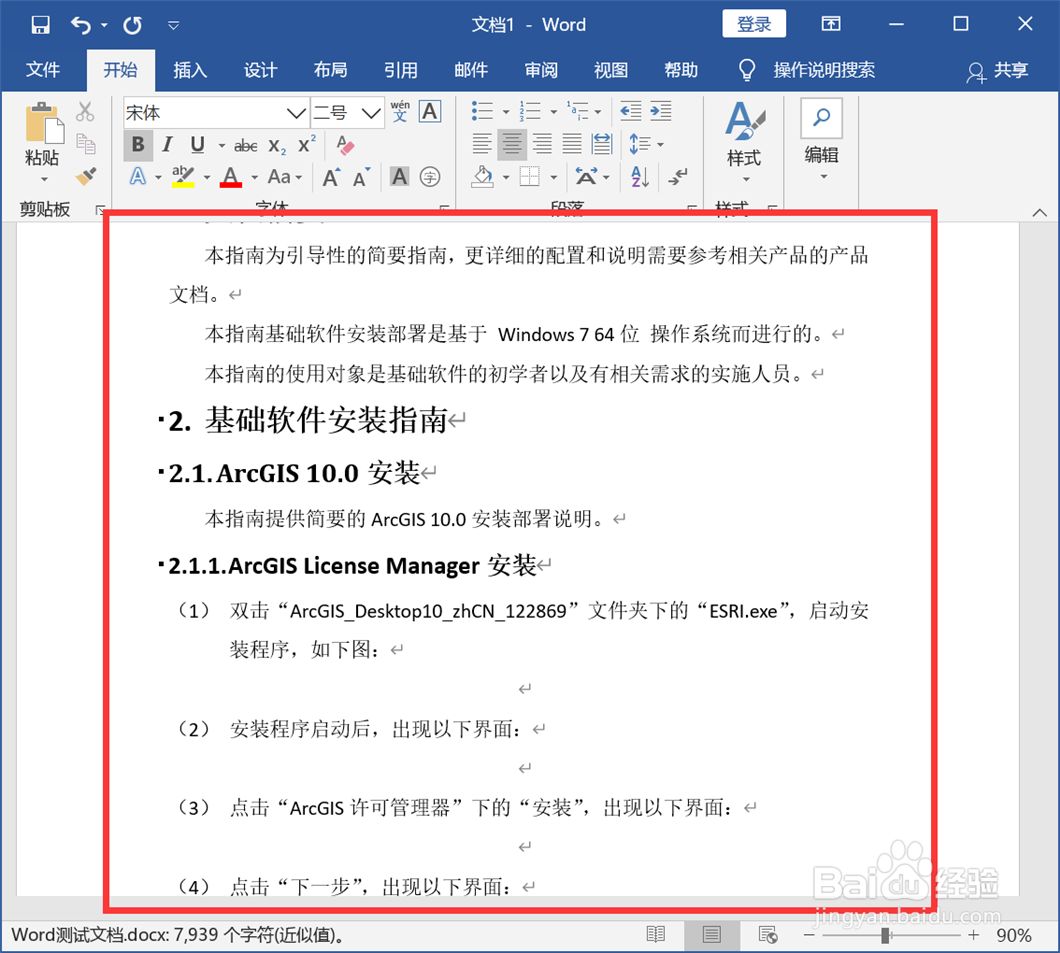The image size is (1060, 953).
Task: Toggle italic formatting
Action: (x=167, y=145)
